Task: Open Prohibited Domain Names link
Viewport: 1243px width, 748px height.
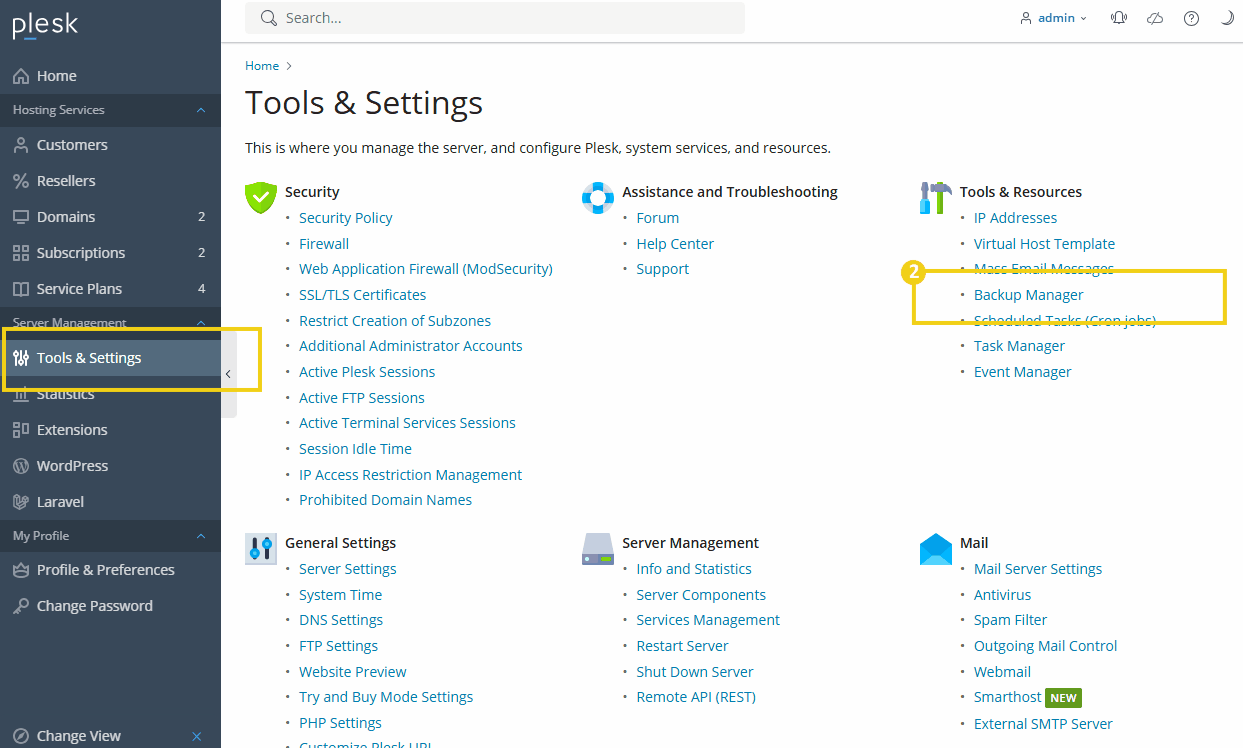Action: pos(385,500)
